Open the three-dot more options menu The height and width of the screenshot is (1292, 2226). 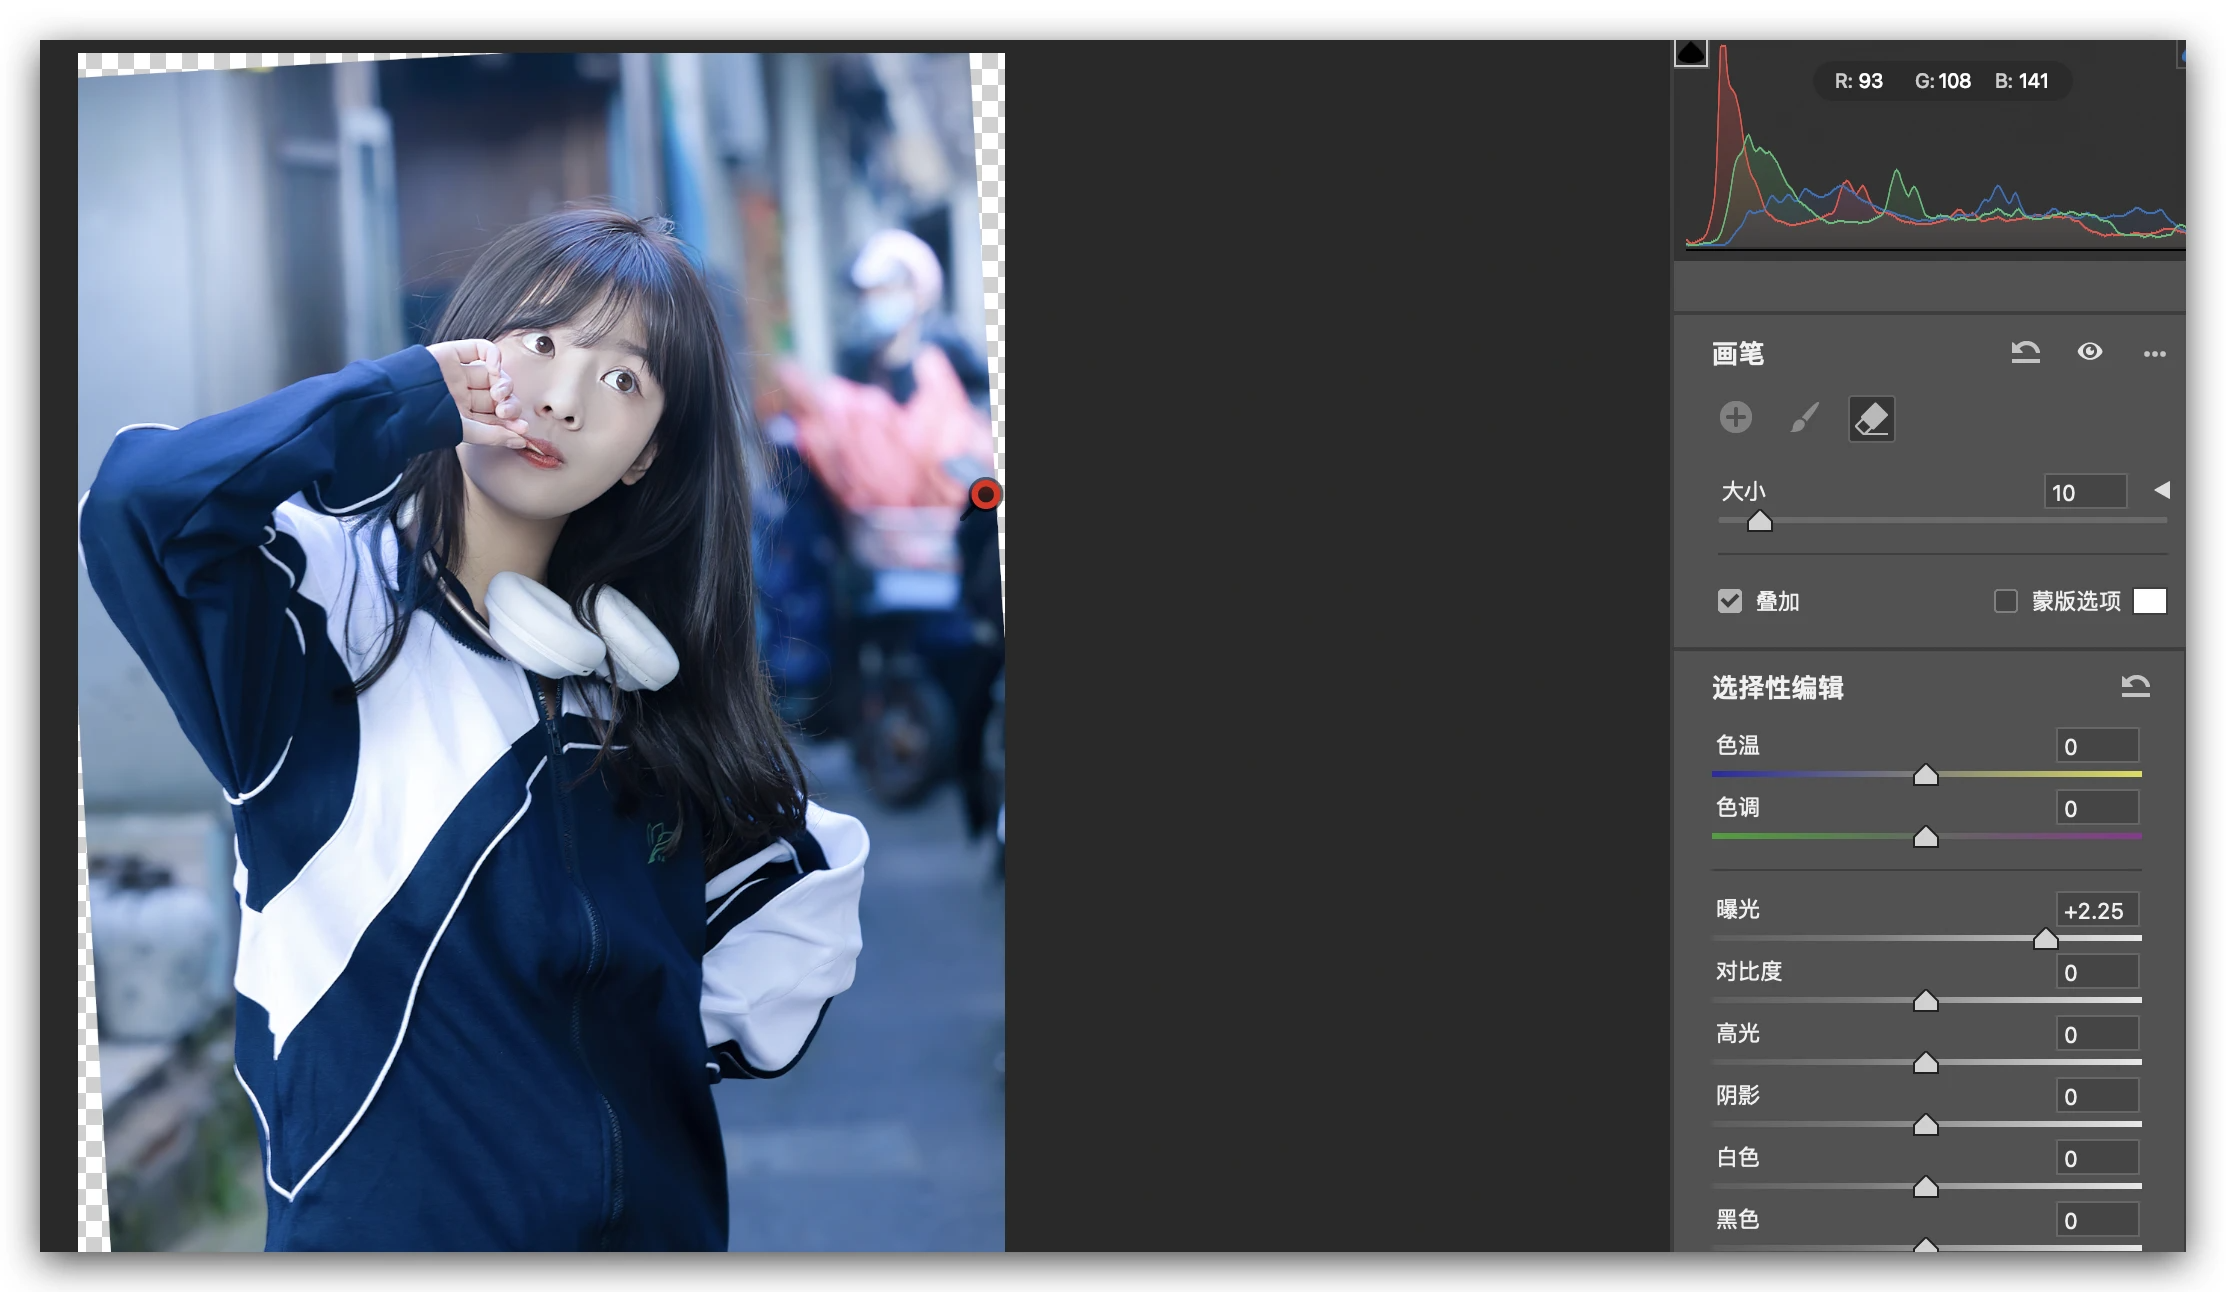tap(2154, 353)
